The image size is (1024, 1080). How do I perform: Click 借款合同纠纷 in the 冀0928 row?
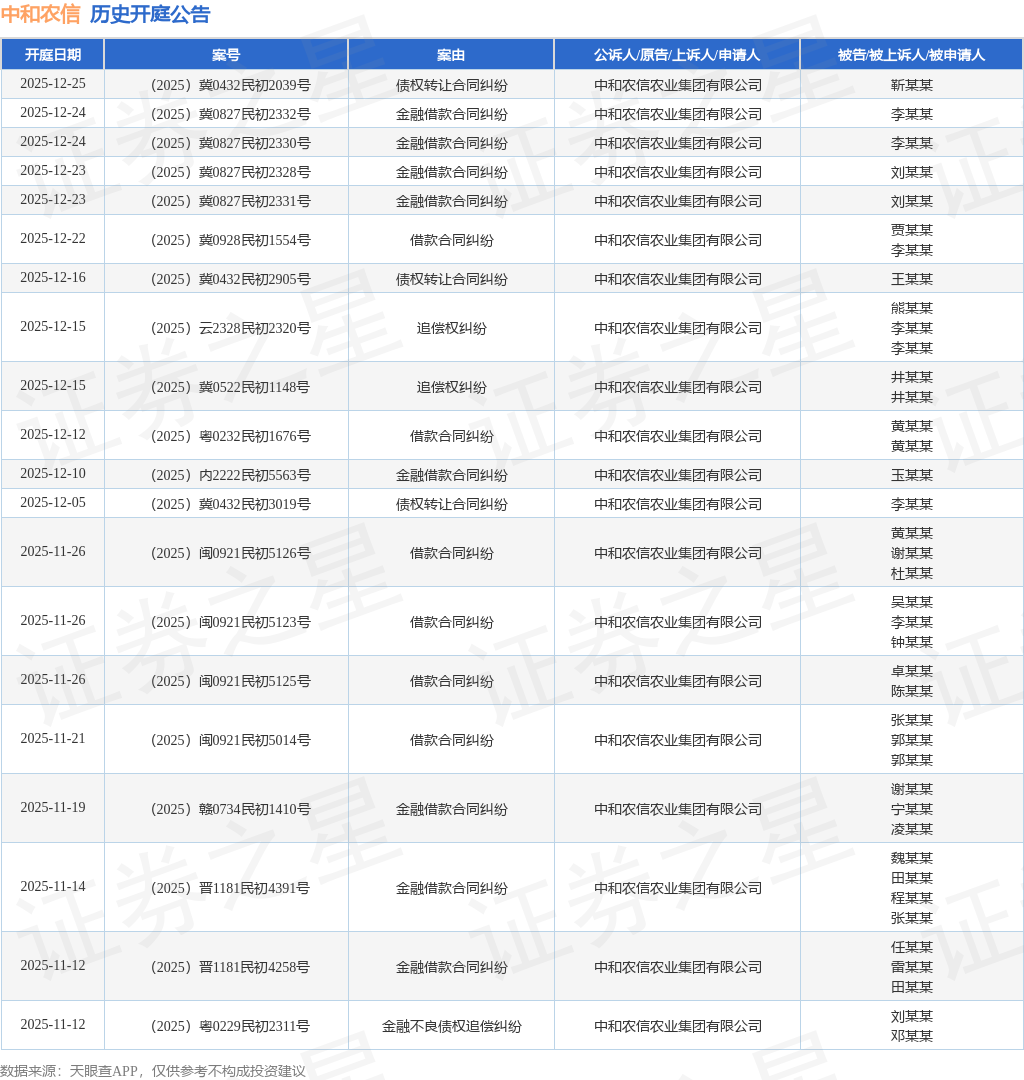click(452, 240)
